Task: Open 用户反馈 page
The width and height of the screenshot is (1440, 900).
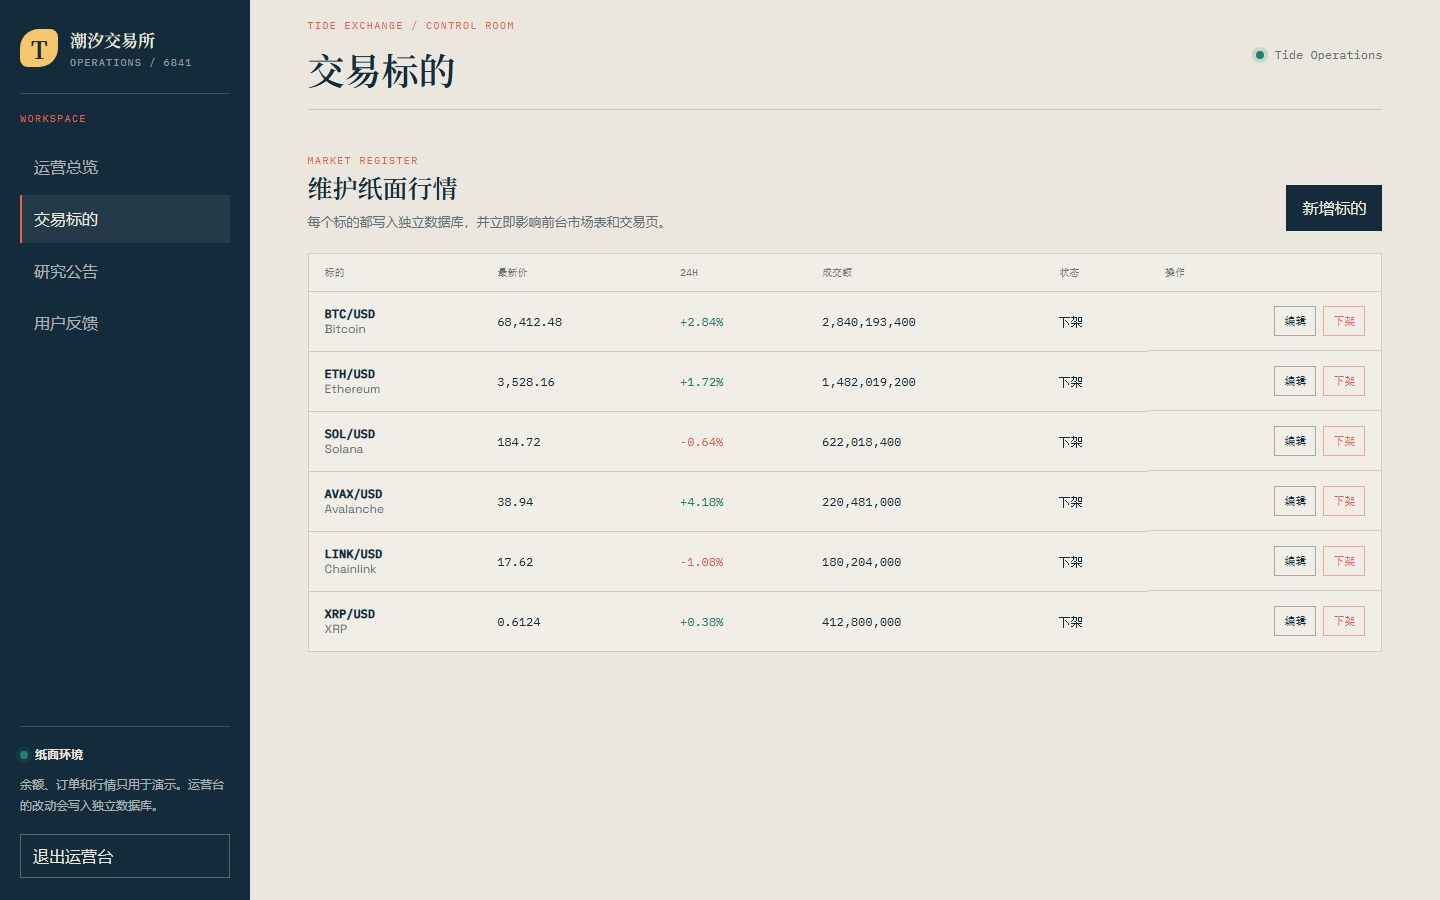Action: pos(125,323)
